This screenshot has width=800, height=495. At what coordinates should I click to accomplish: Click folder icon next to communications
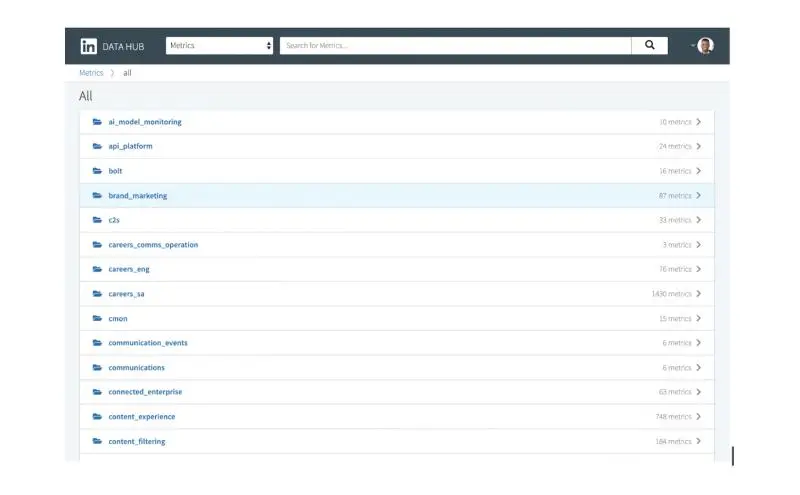click(x=97, y=367)
